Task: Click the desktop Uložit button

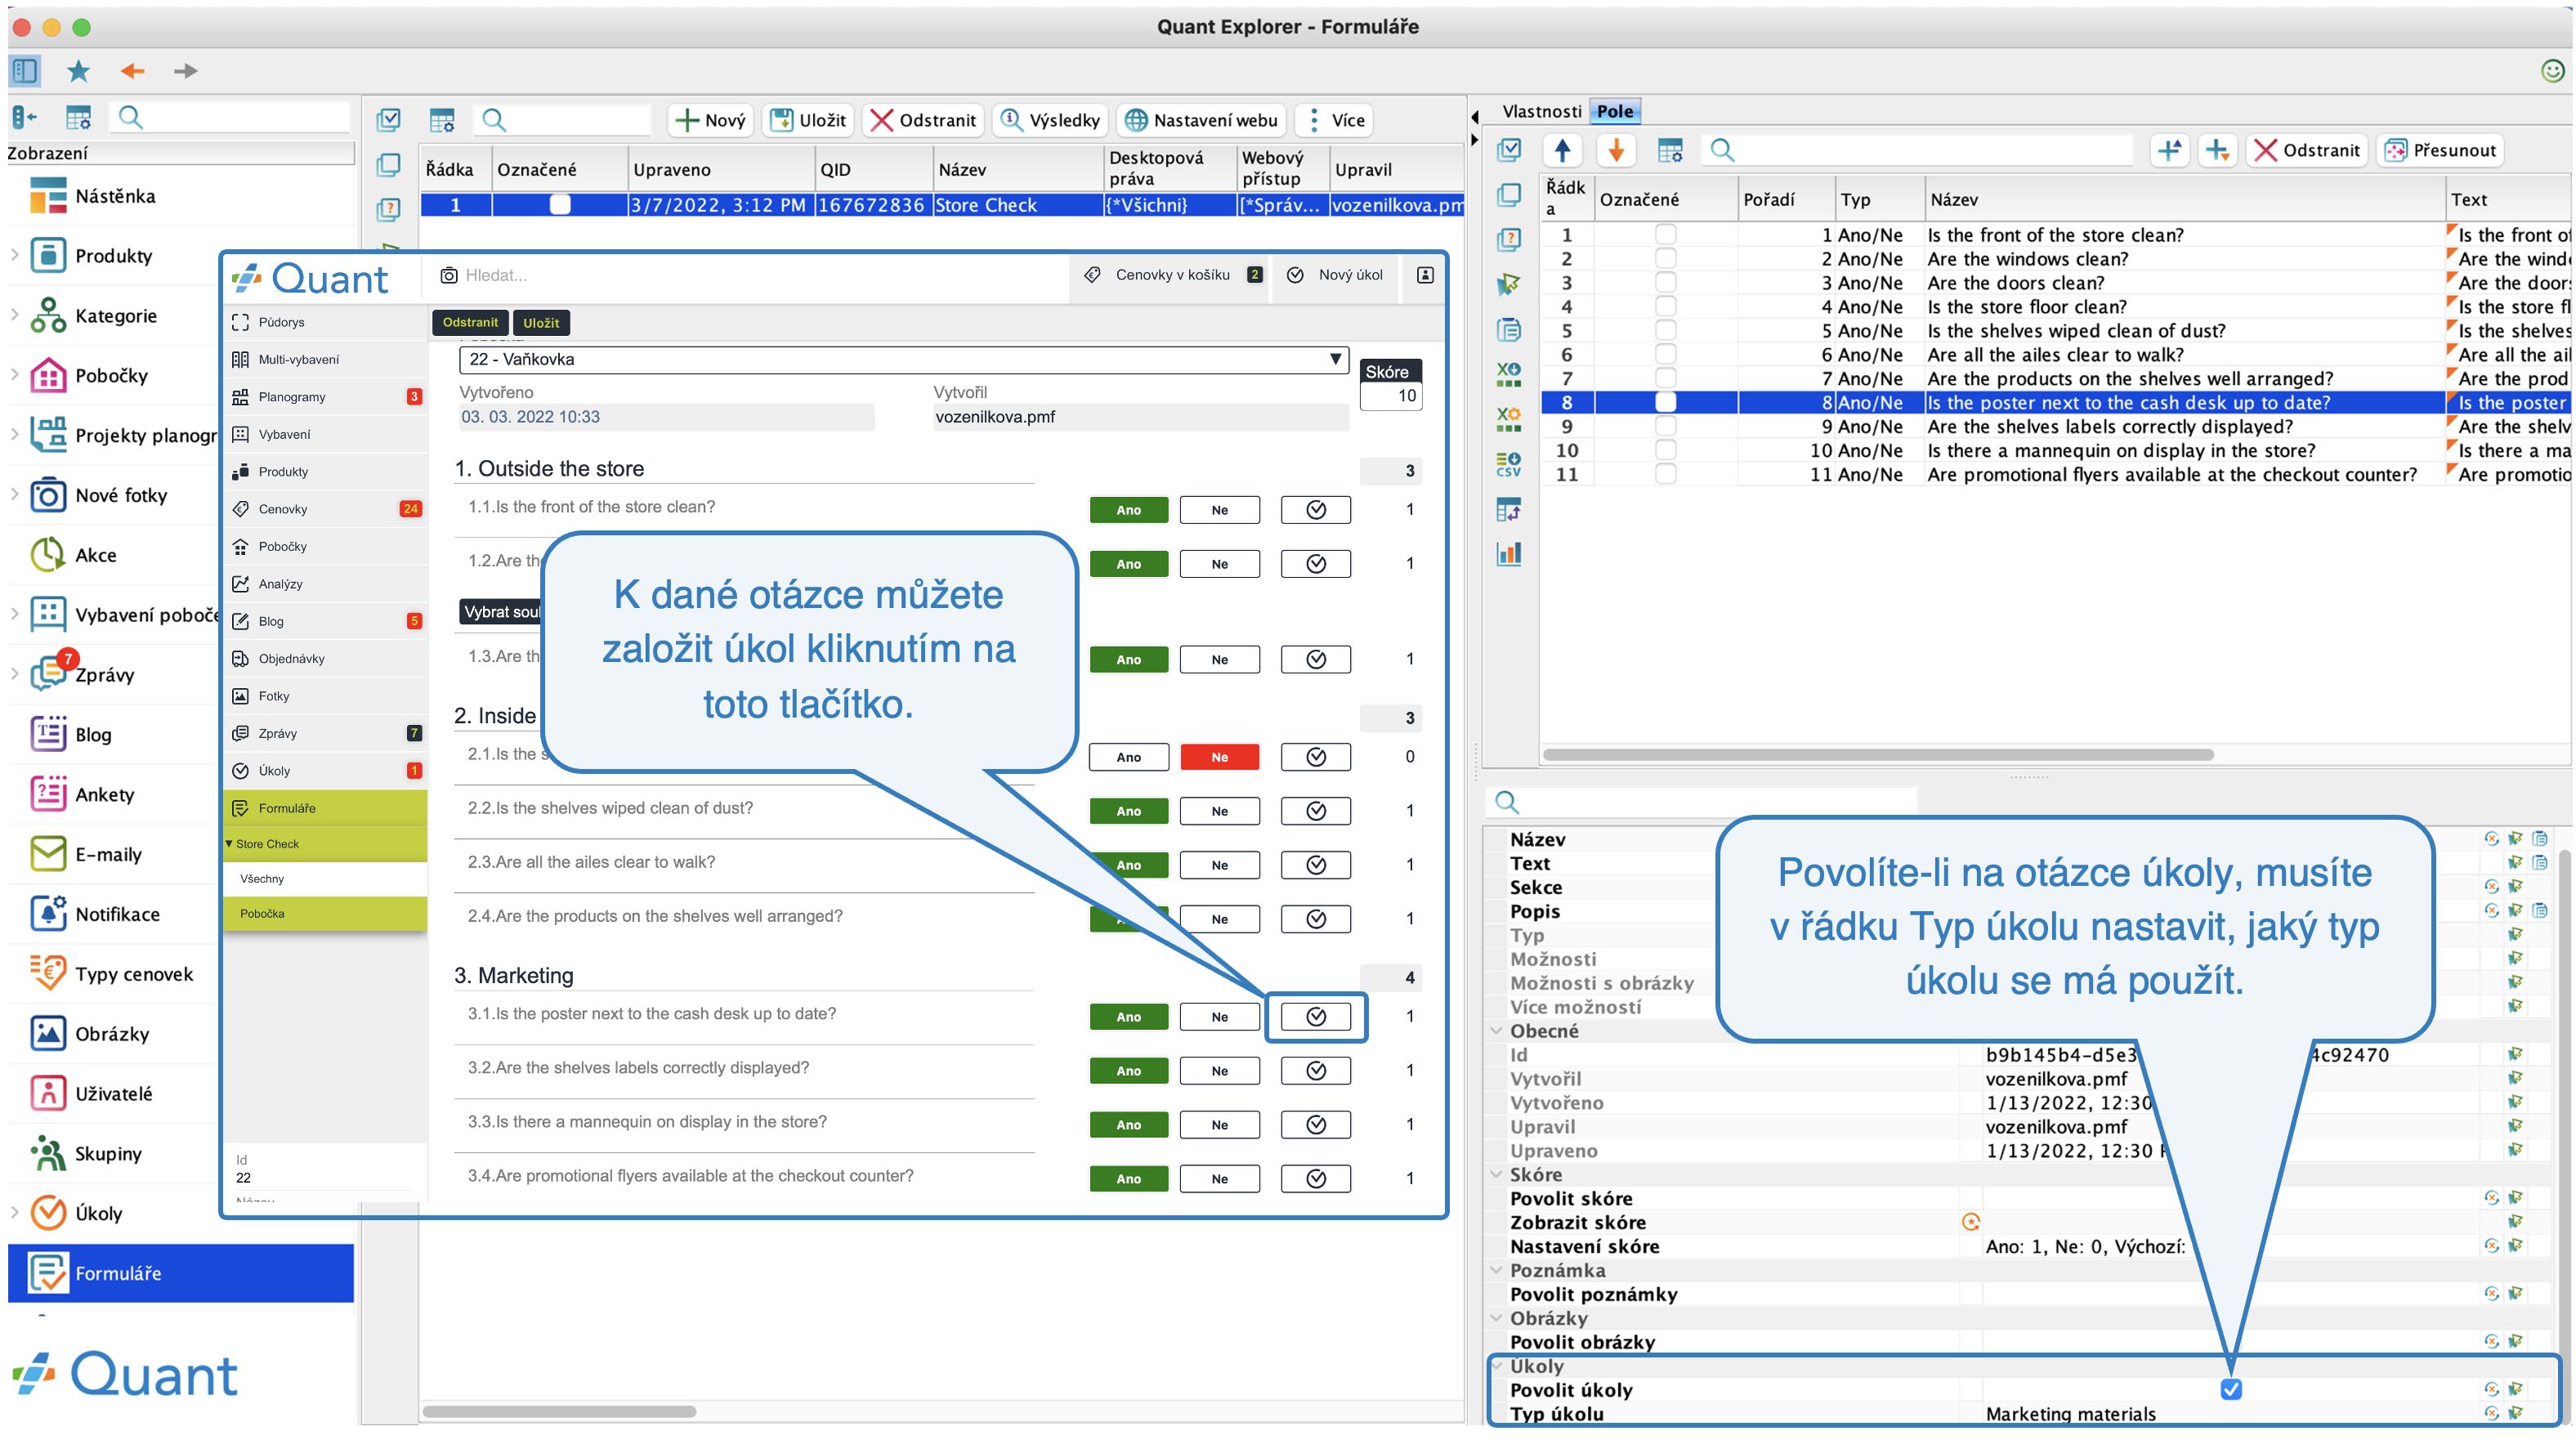Action: coord(808,120)
